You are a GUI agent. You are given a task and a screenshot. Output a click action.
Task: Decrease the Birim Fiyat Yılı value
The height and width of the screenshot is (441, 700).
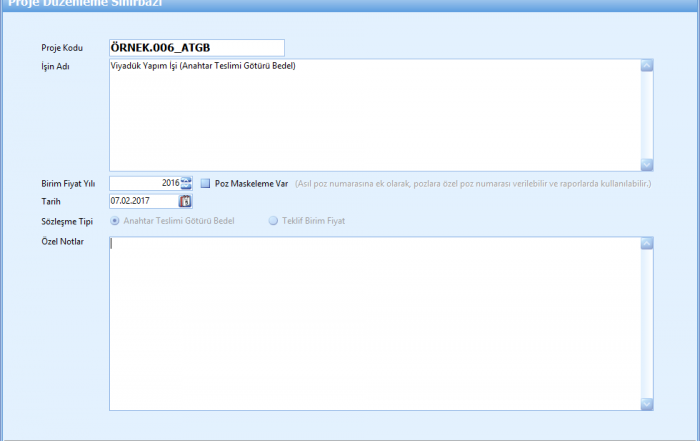(x=186, y=186)
